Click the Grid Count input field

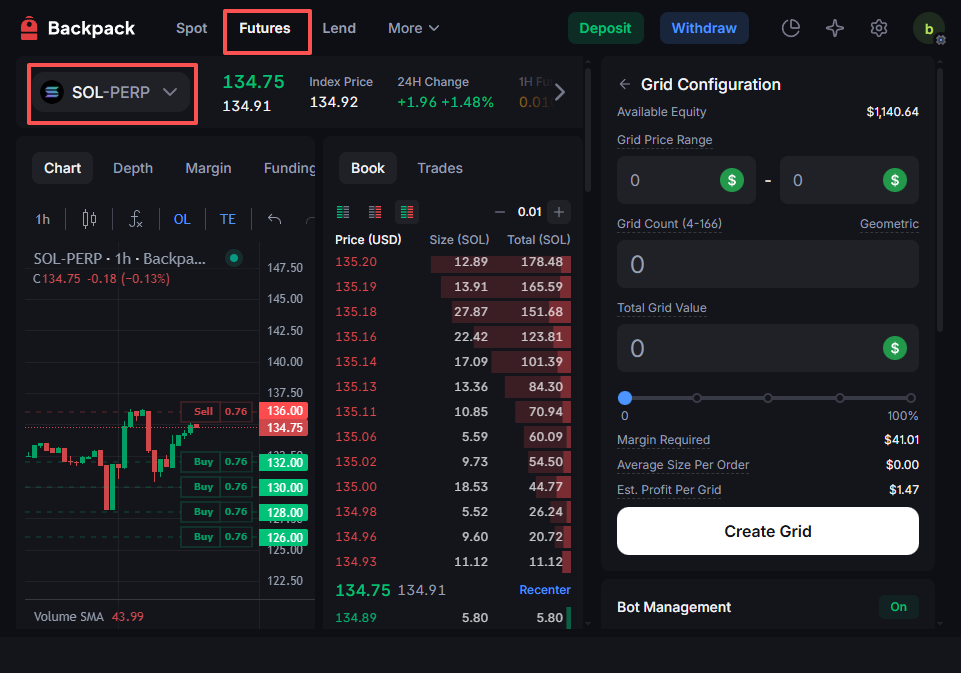coord(767,264)
